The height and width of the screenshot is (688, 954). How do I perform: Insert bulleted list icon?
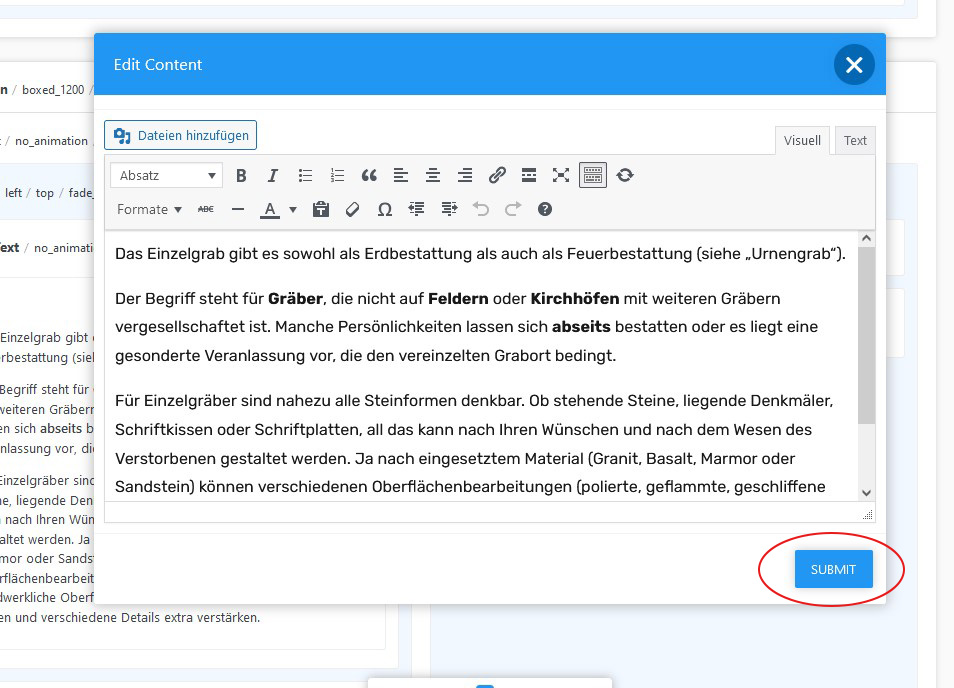pos(305,176)
